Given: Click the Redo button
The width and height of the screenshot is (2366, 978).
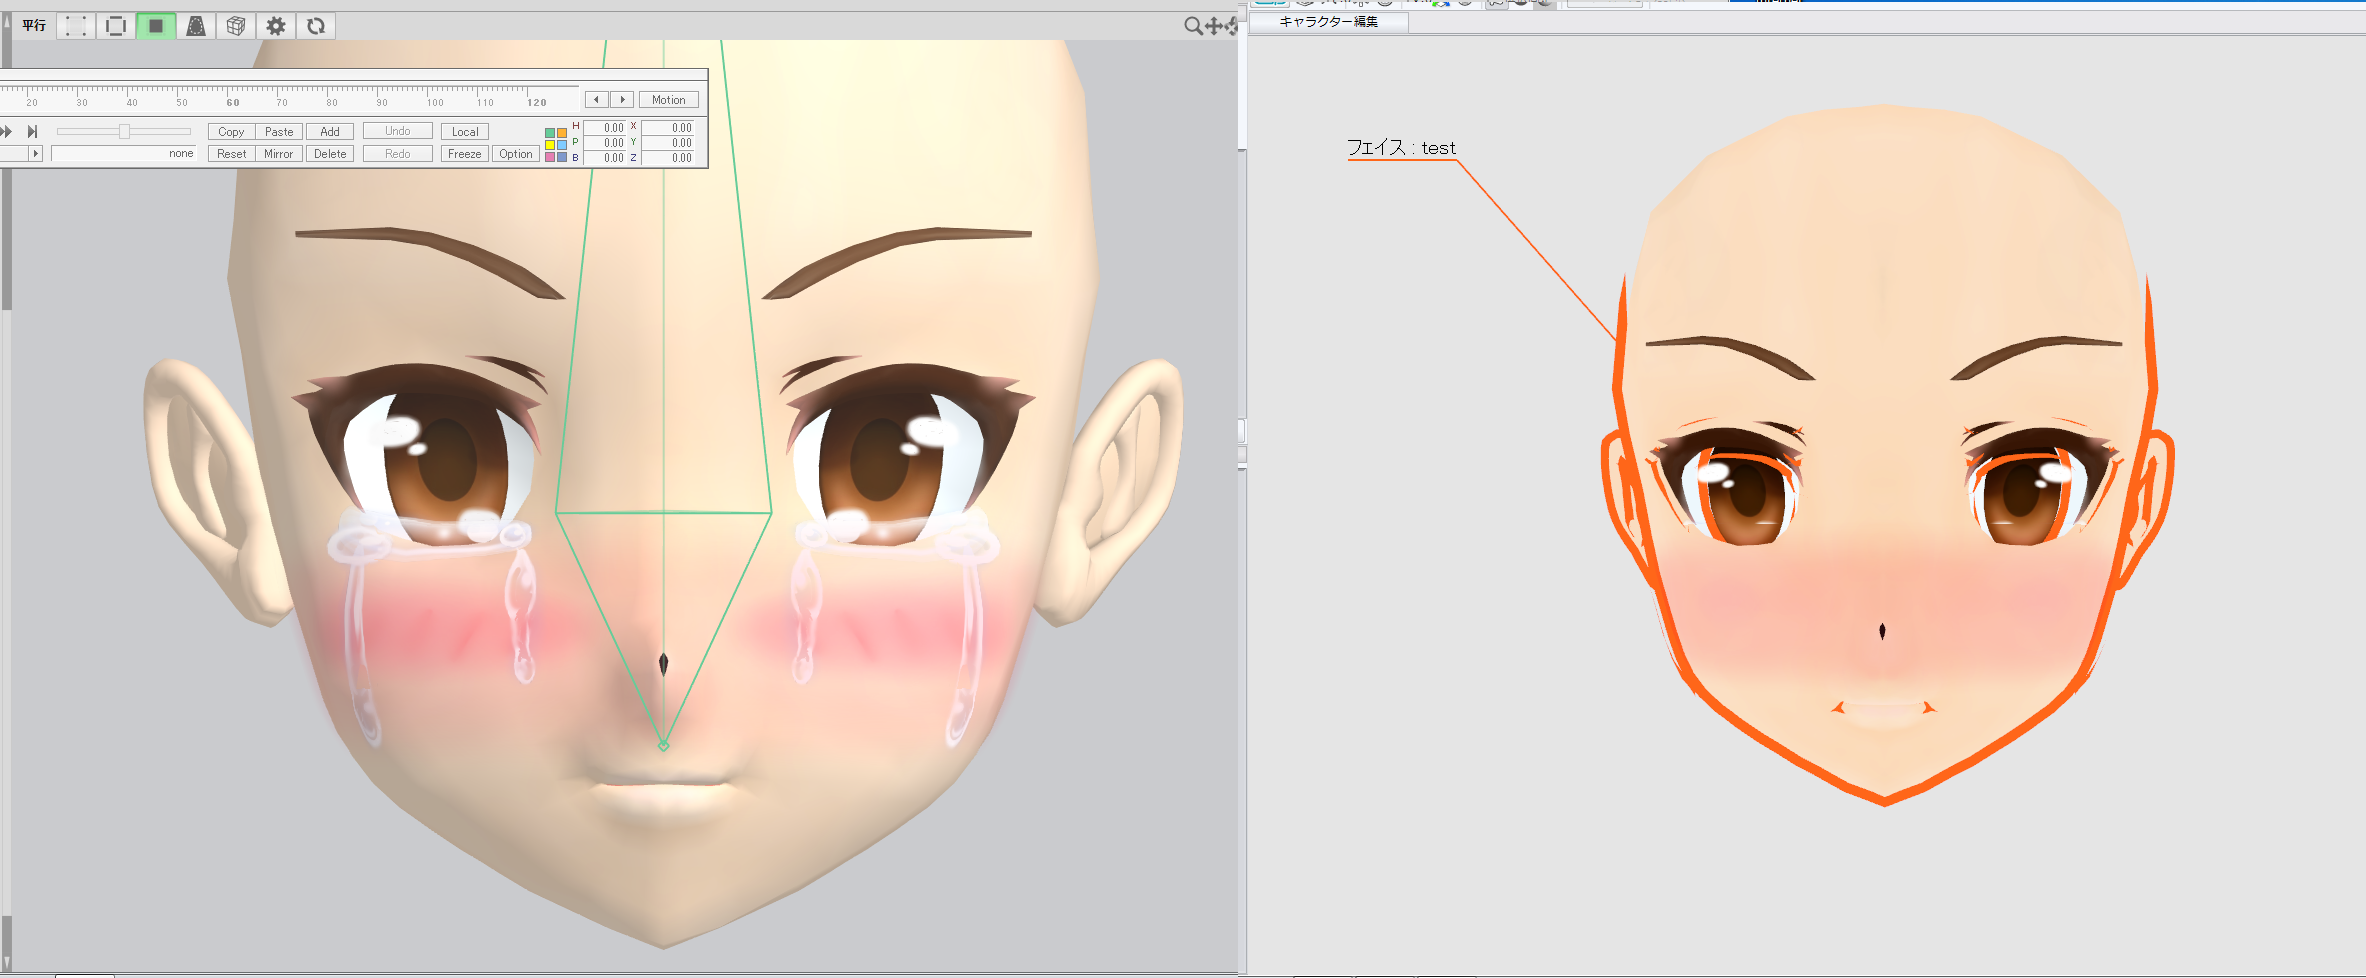Looking at the screenshot, I should 398,154.
